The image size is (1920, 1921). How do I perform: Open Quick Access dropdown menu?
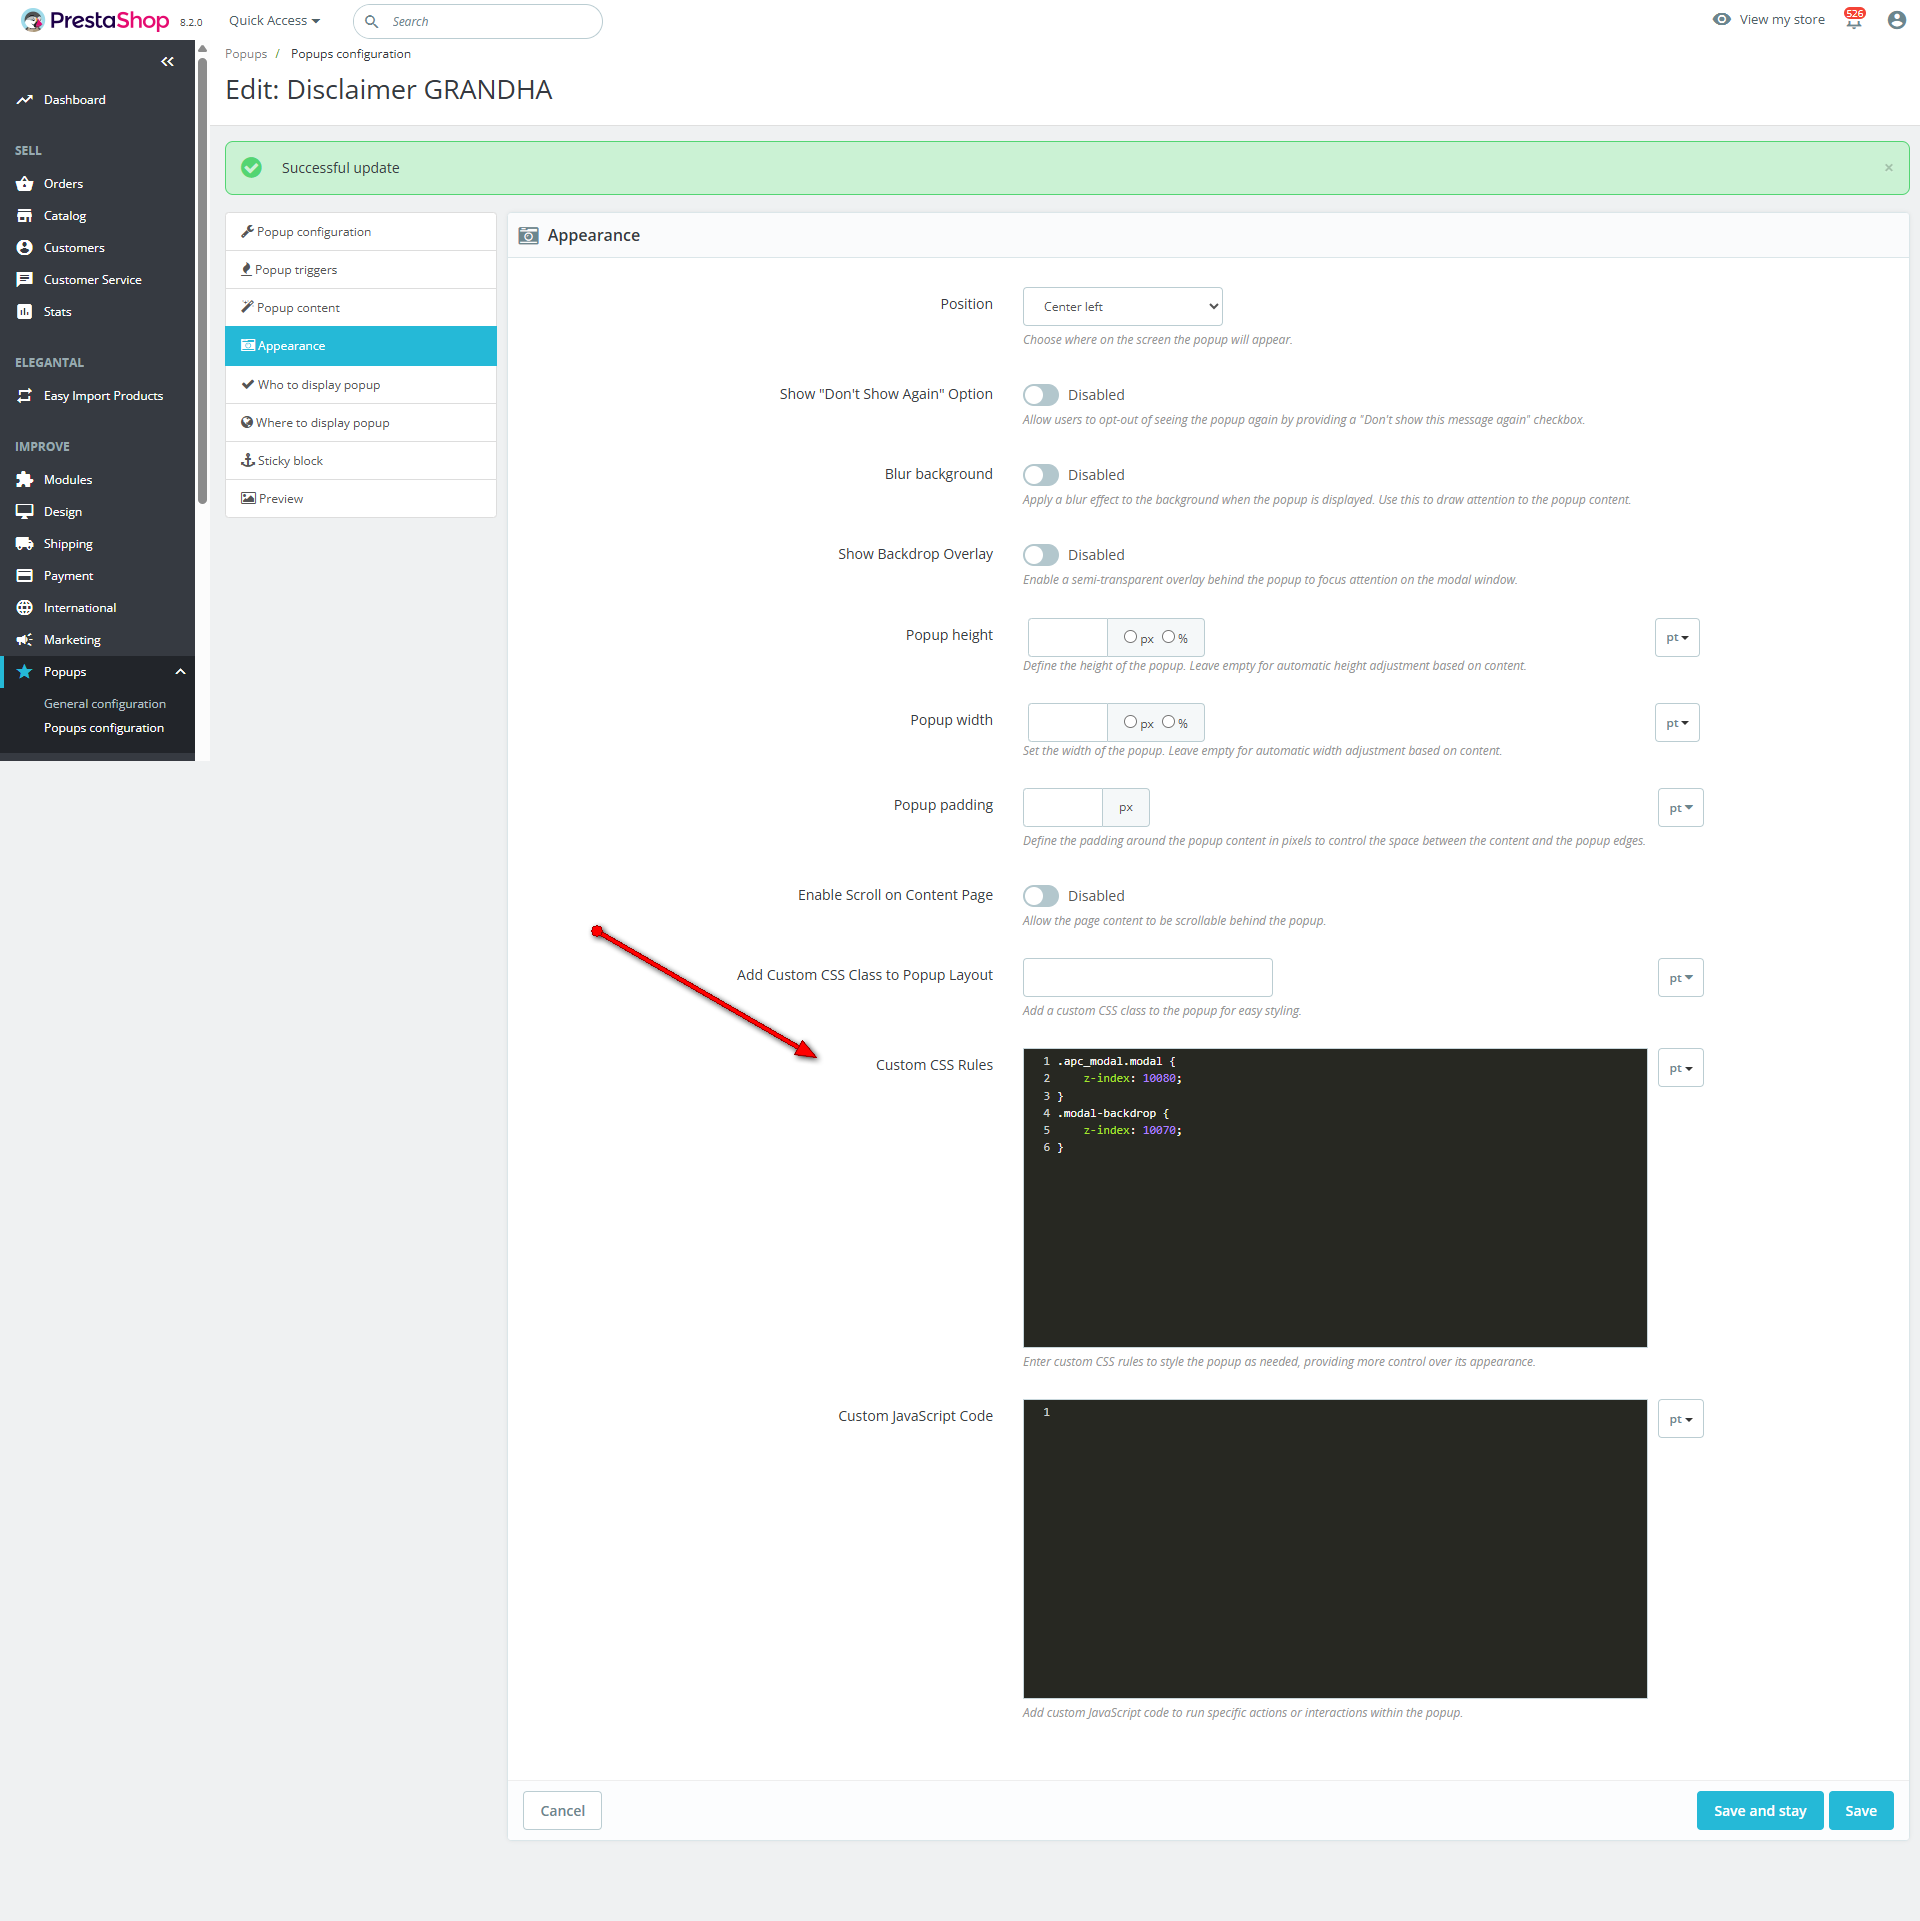[274, 21]
